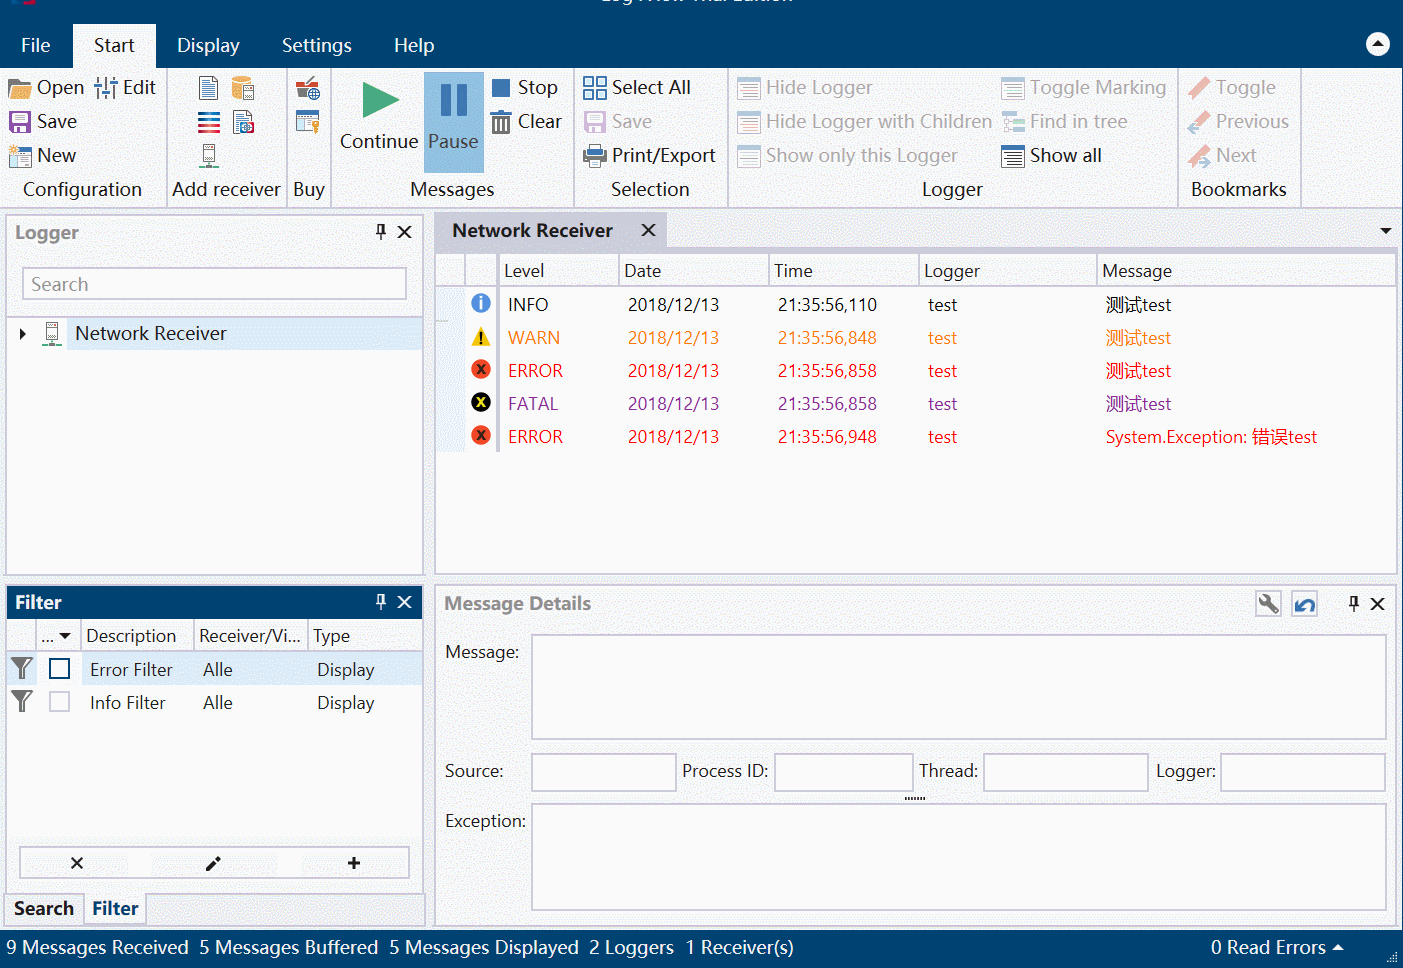Edit the selected filter with pencil button

pyautogui.click(x=213, y=863)
